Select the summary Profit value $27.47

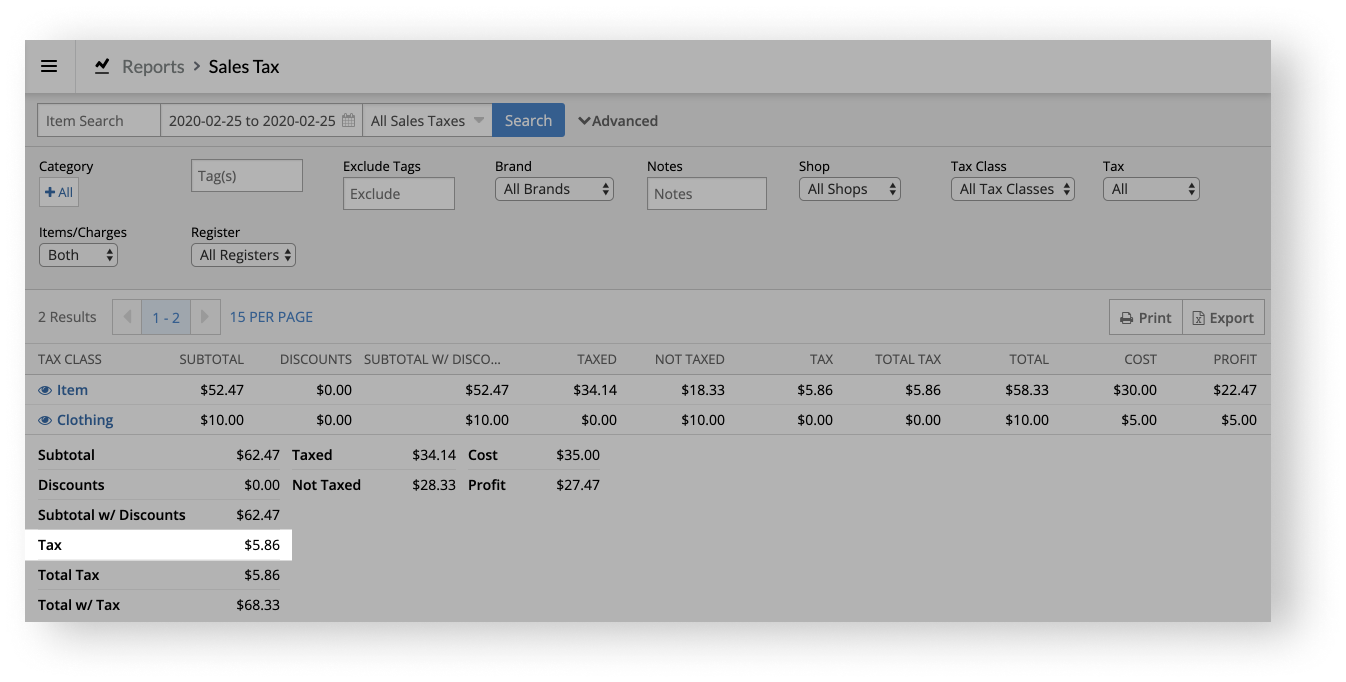click(578, 485)
